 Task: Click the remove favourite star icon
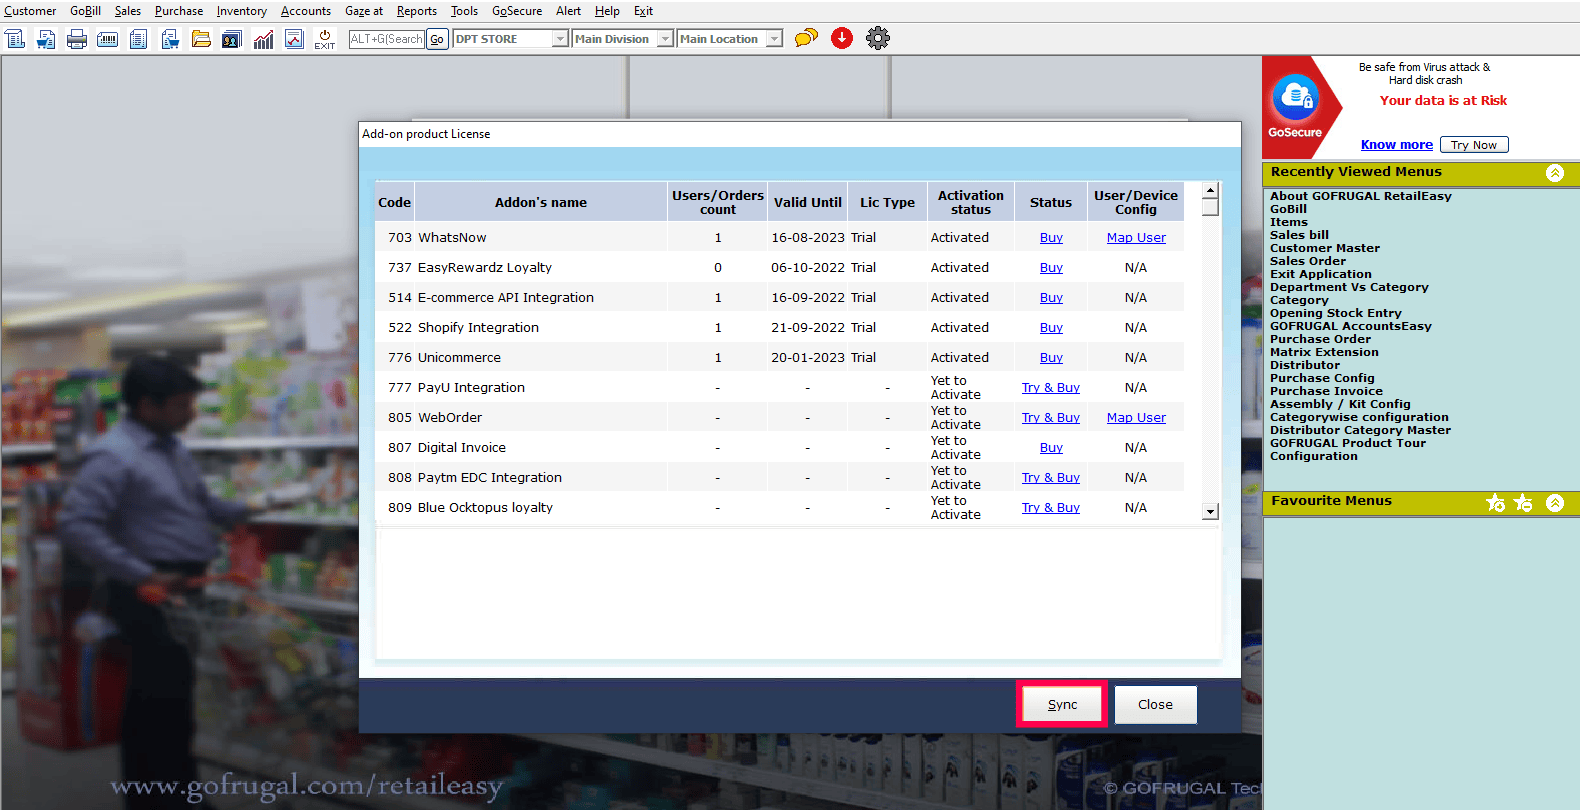coord(1523,502)
